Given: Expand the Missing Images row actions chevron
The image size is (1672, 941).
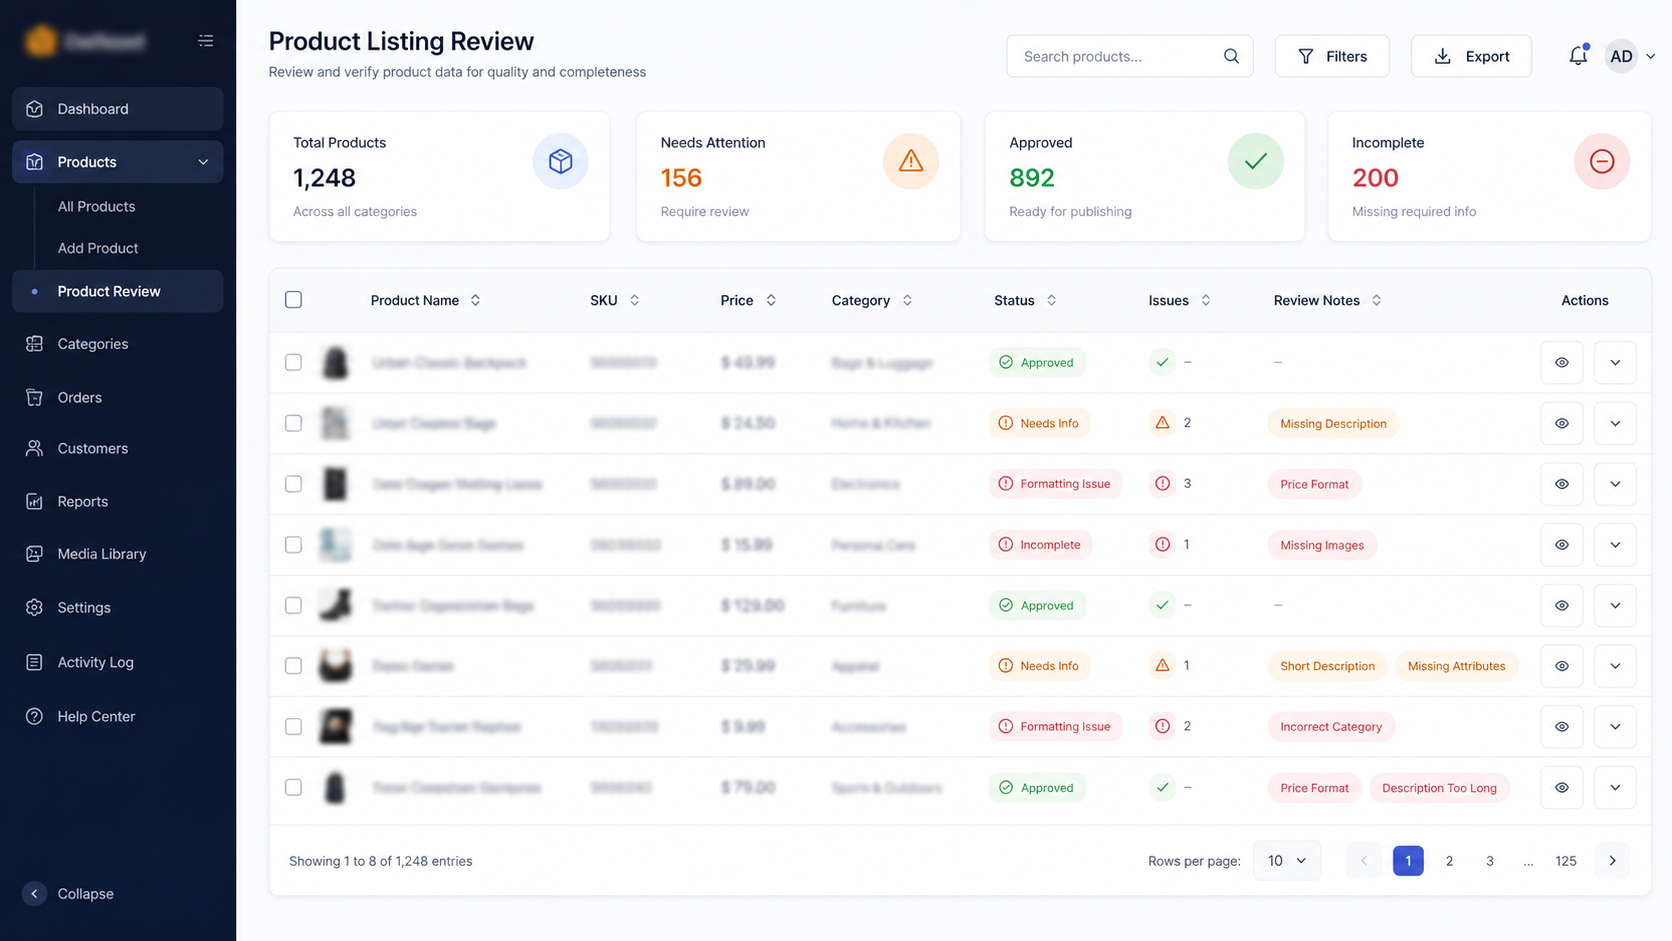Looking at the screenshot, I should click(1615, 545).
